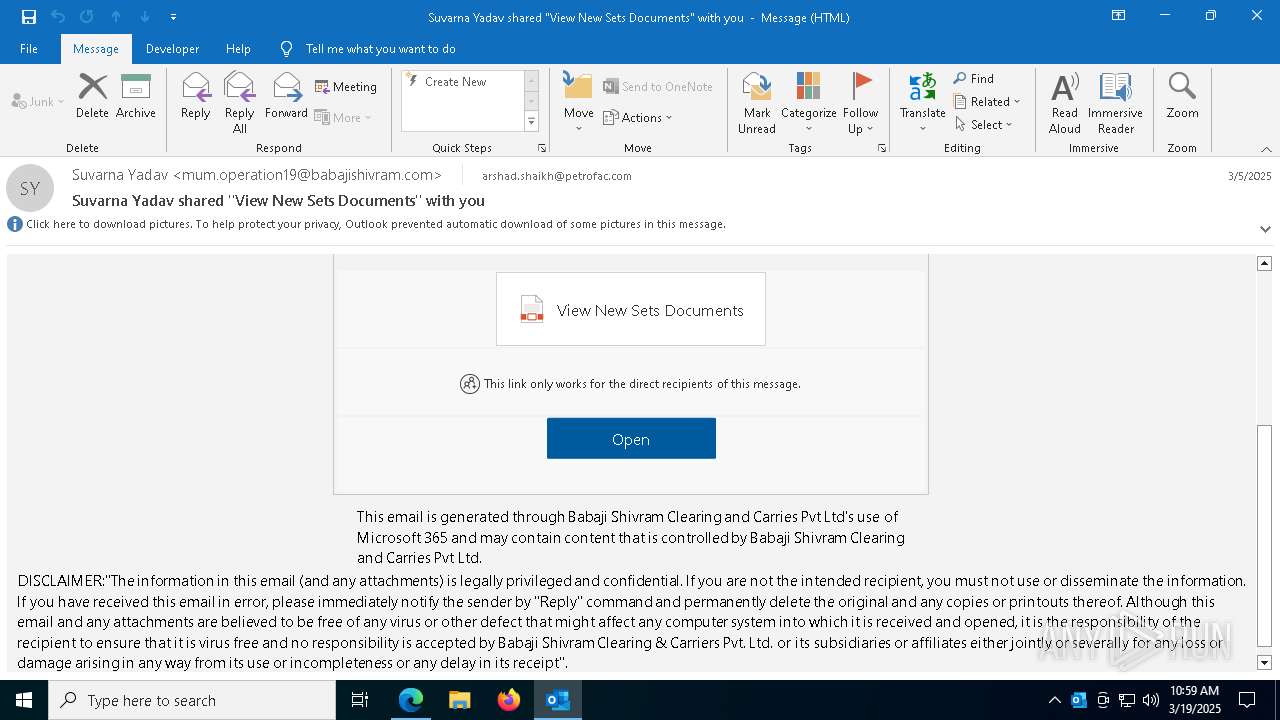
Task: Open Firefox from the taskbar
Action: click(508, 700)
